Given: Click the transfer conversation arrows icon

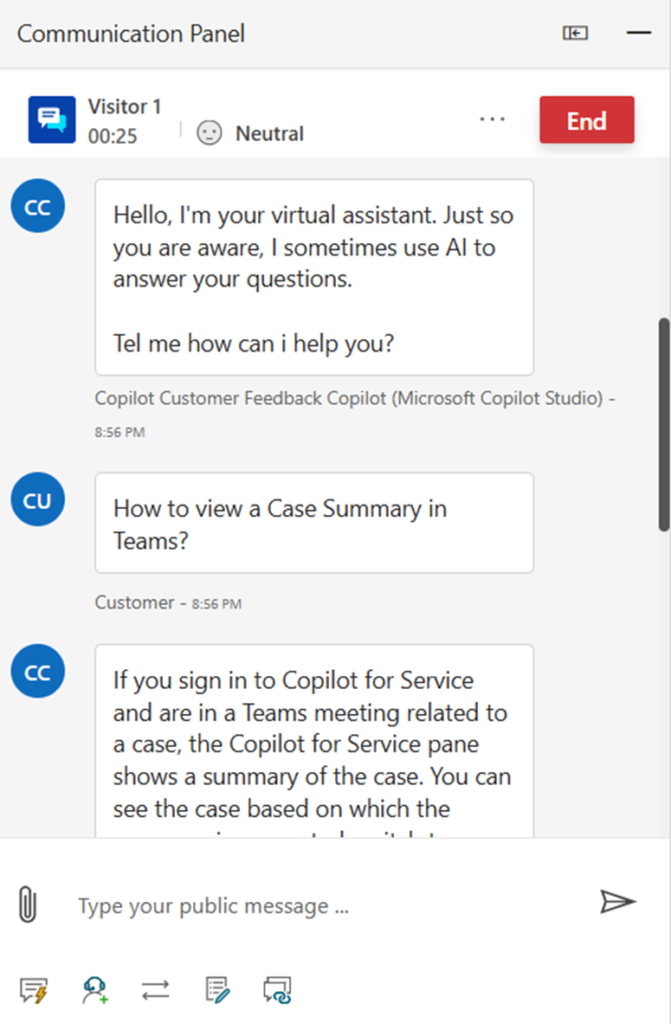Looking at the screenshot, I should pyautogui.click(x=155, y=990).
